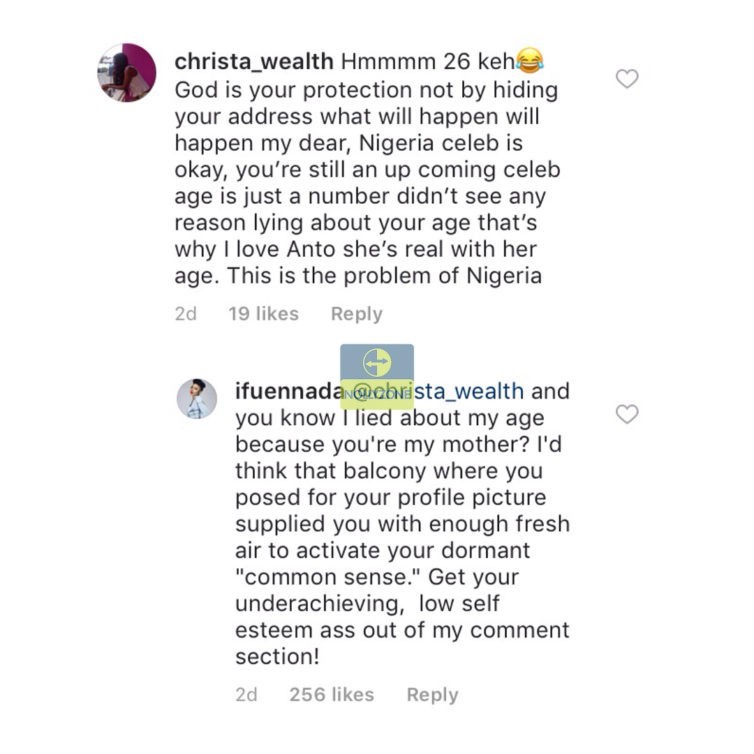
Task: Click the green arrow watermark logo
Action: (x=377, y=363)
